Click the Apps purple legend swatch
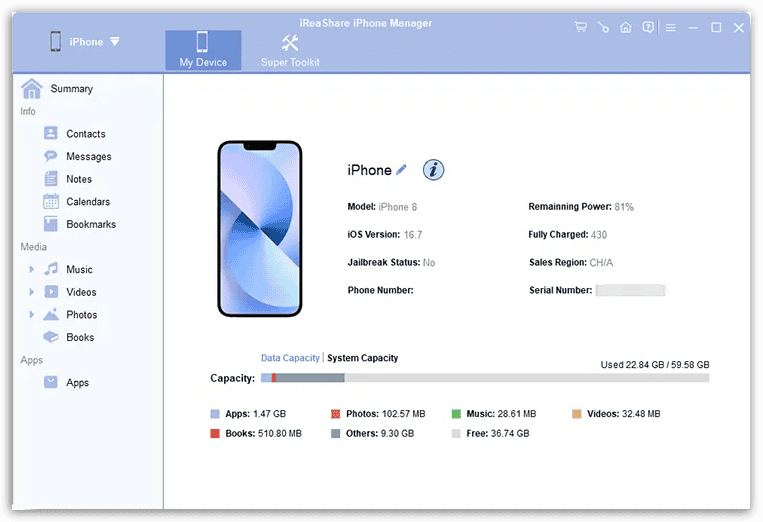 [x=215, y=414]
